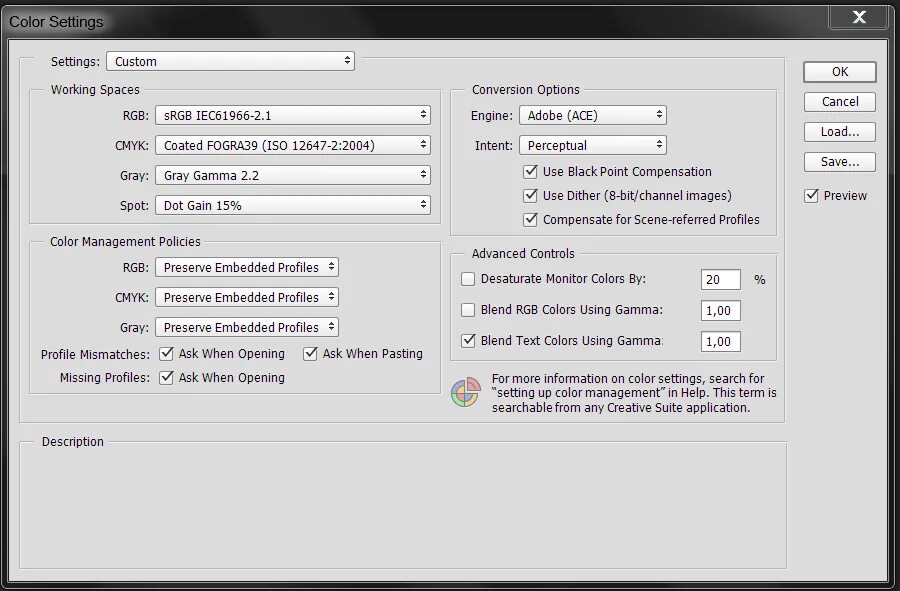Screen dimensions: 900x591
Task: Open the CMYK working space dropdown Coated FOGRA39
Action: 293,145
